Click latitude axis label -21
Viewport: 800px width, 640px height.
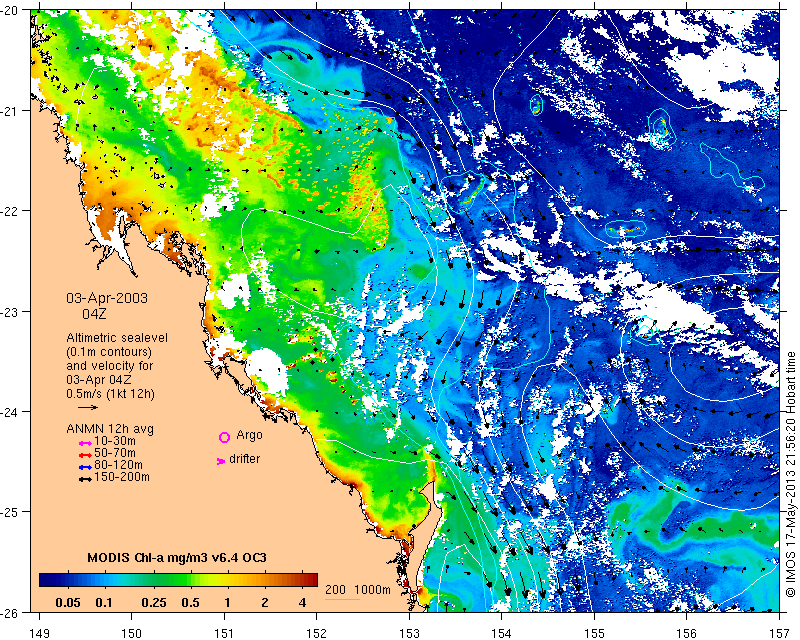[x=9, y=111]
